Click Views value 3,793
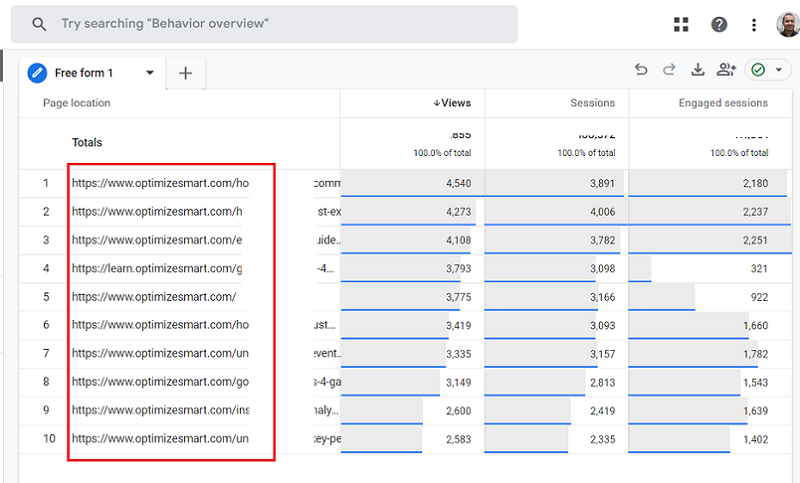The image size is (800, 483). click(x=459, y=268)
